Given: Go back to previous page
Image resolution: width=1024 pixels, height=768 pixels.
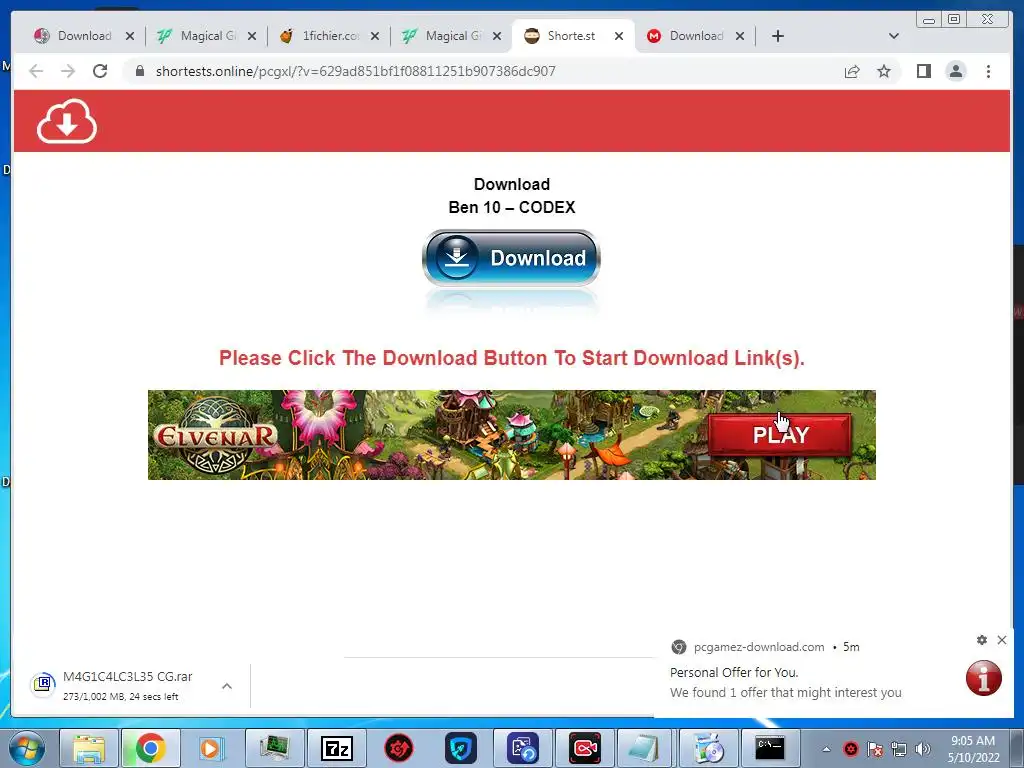Looking at the screenshot, I should [36, 71].
